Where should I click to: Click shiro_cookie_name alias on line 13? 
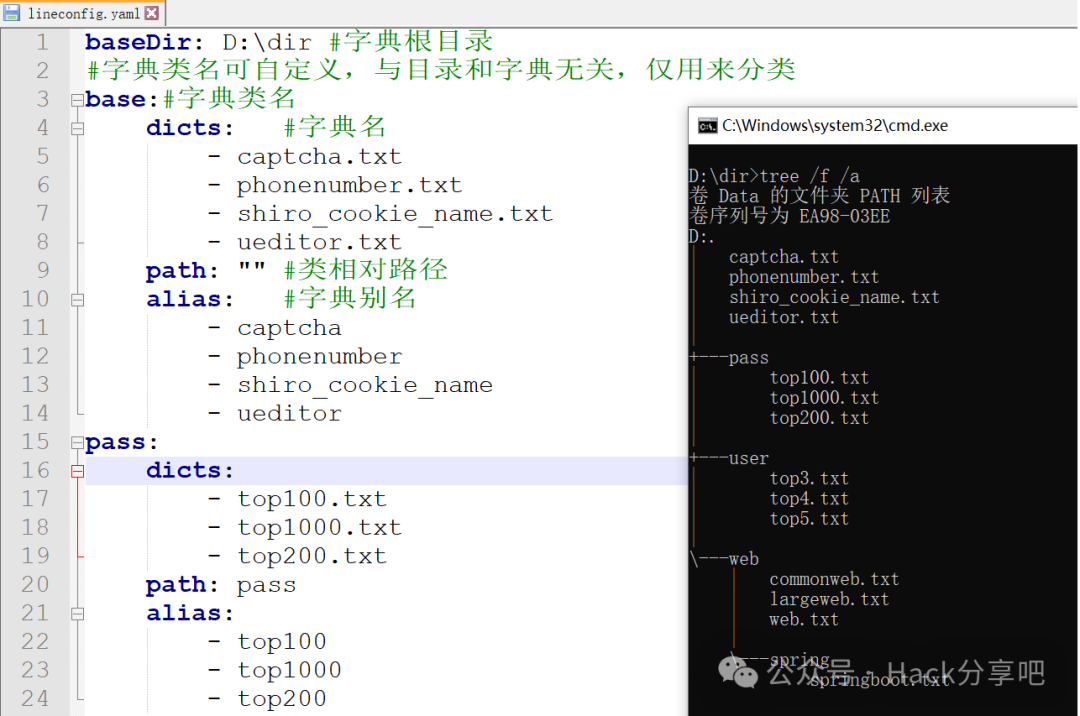[x=364, y=385]
